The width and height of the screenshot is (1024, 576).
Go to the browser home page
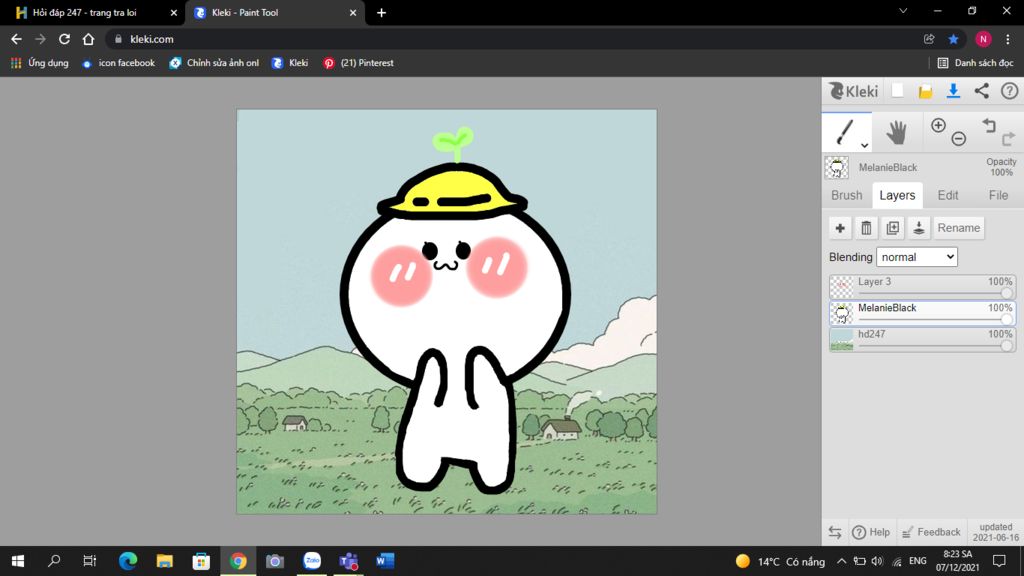pos(88,39)
